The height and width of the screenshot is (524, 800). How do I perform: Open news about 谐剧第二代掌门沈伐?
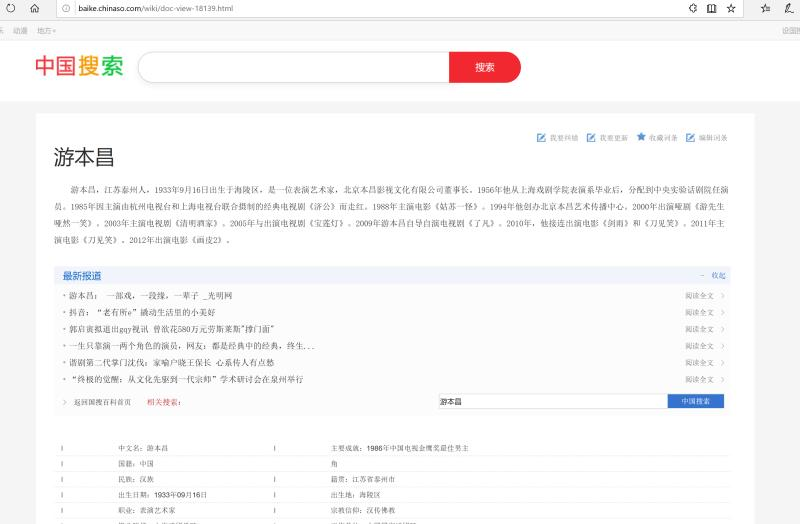(x=171, y=363)
